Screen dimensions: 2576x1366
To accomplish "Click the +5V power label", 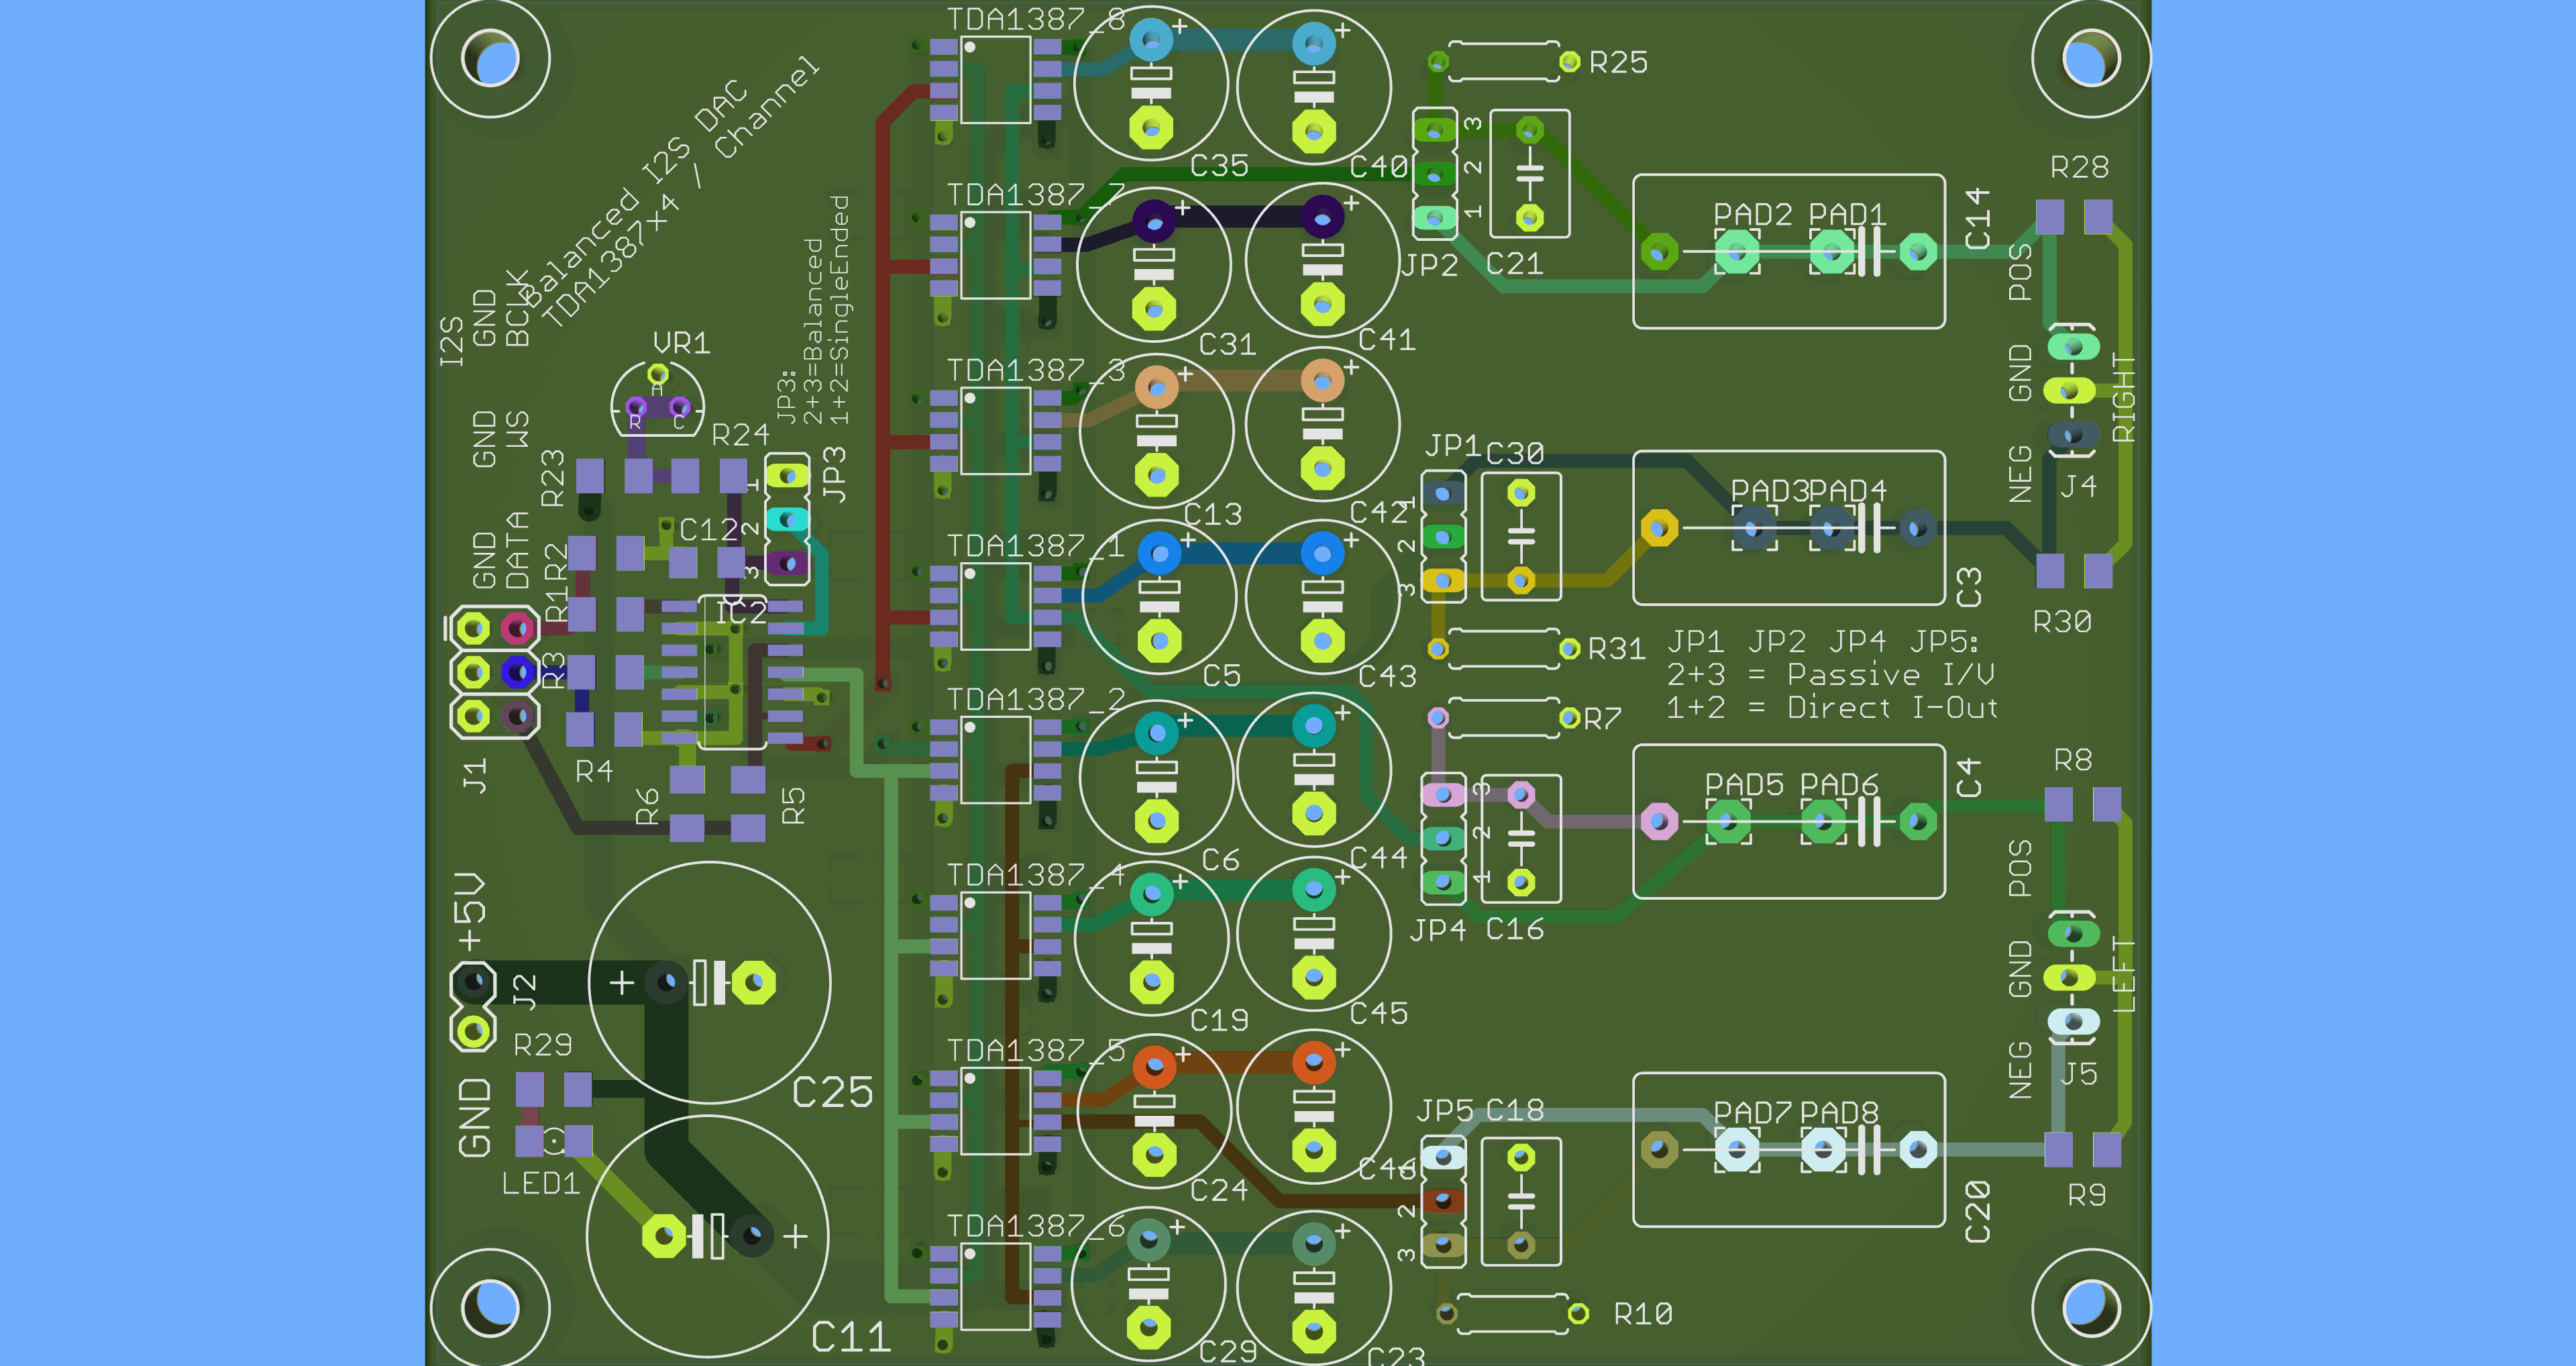I will [470, 911].
